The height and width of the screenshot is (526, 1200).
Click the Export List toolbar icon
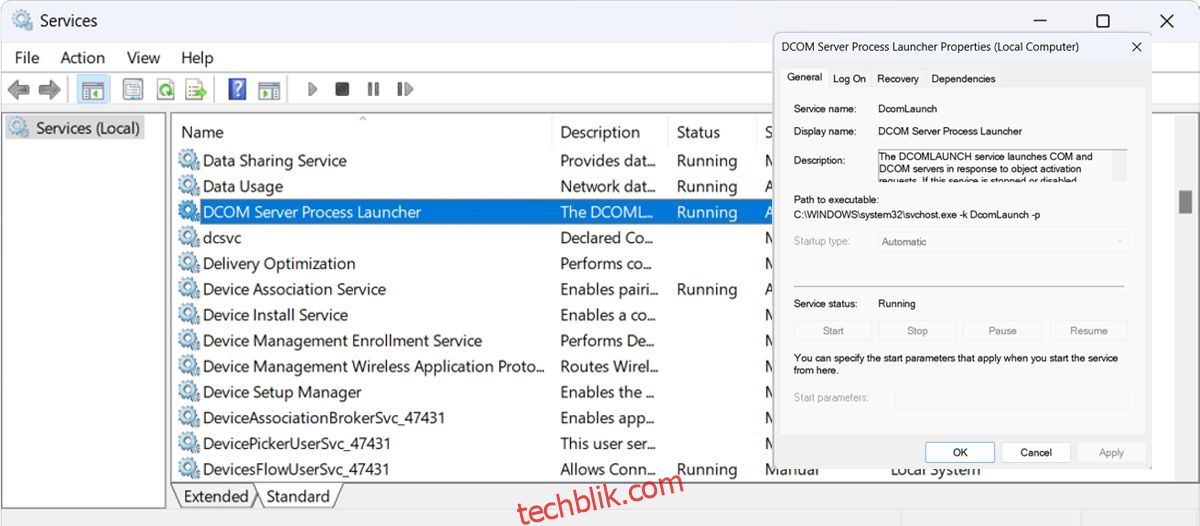(196, 90)
